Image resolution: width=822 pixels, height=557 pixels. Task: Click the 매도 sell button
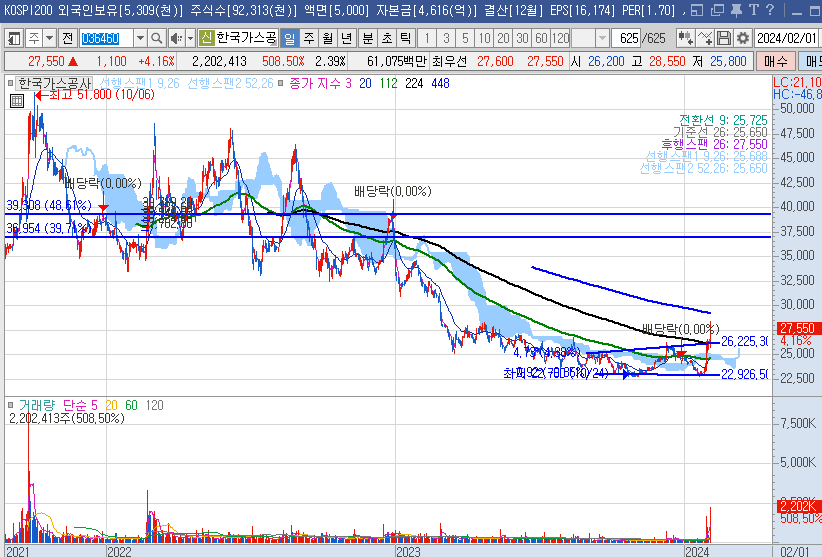810,61
